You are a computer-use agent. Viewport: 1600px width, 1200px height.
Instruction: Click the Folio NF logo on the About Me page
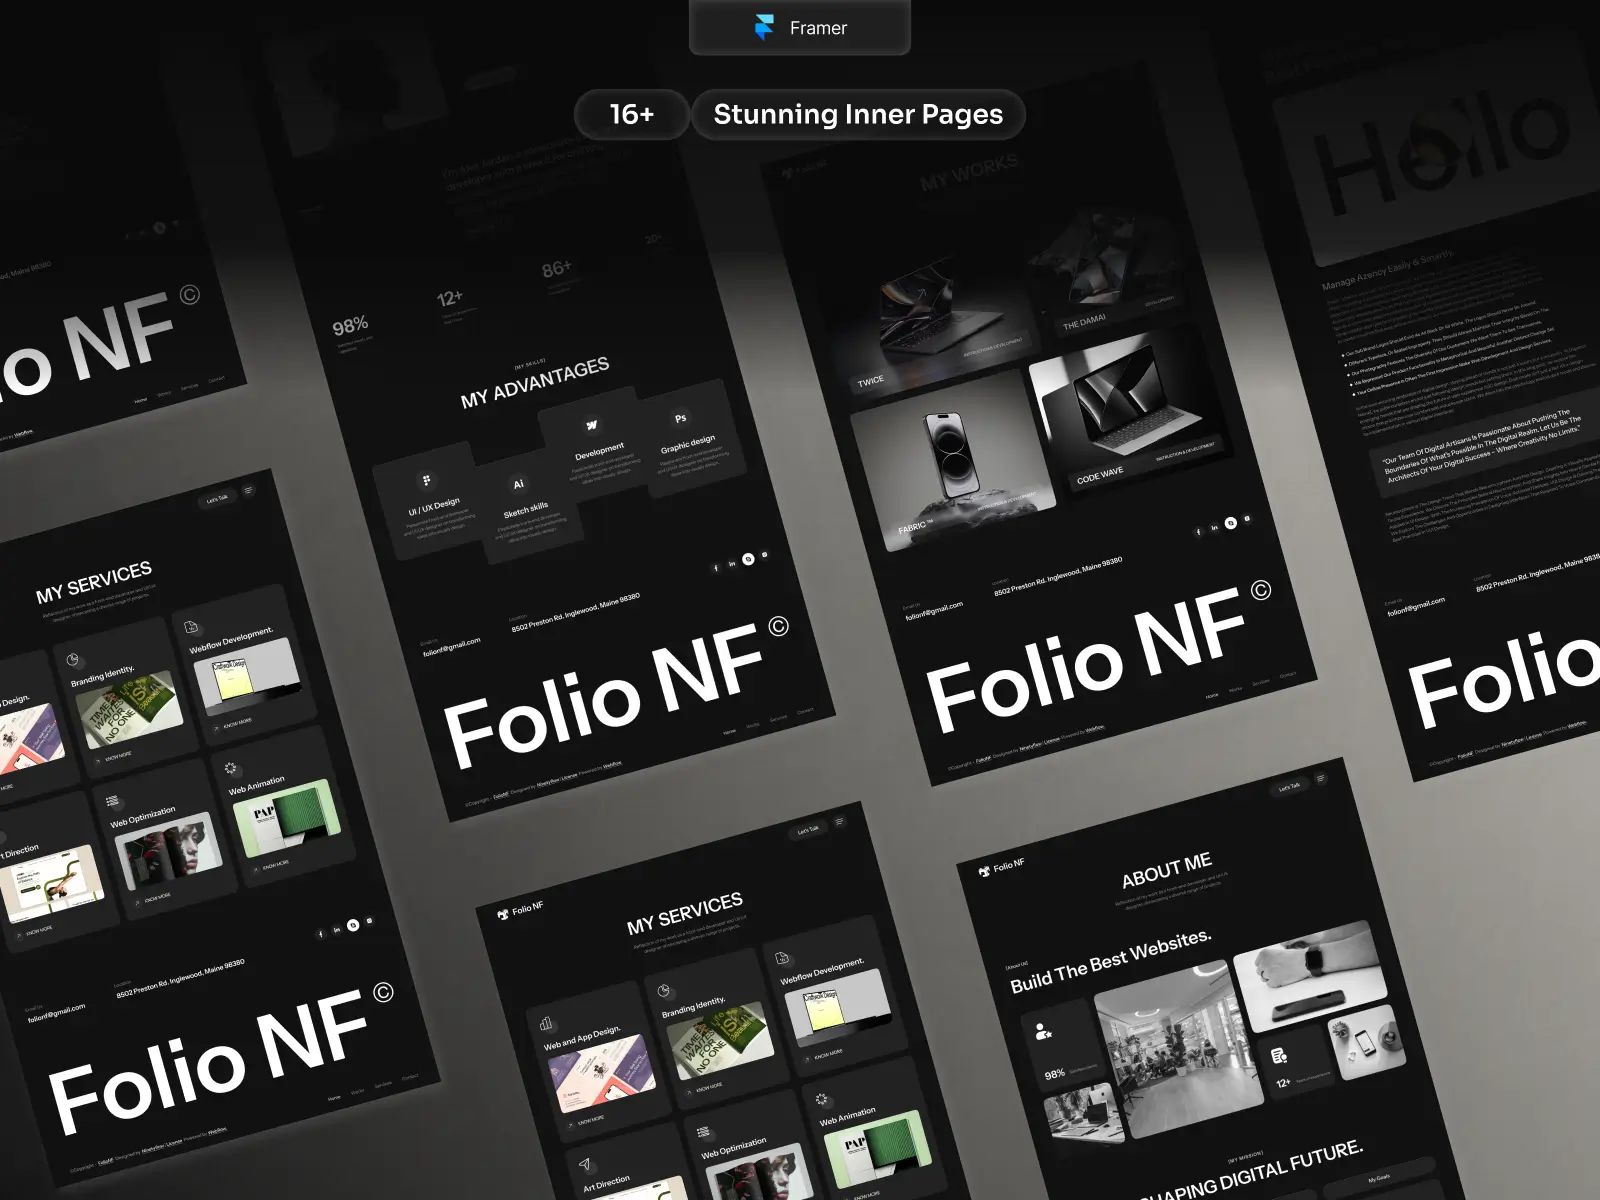click(x=1002, y=867)
